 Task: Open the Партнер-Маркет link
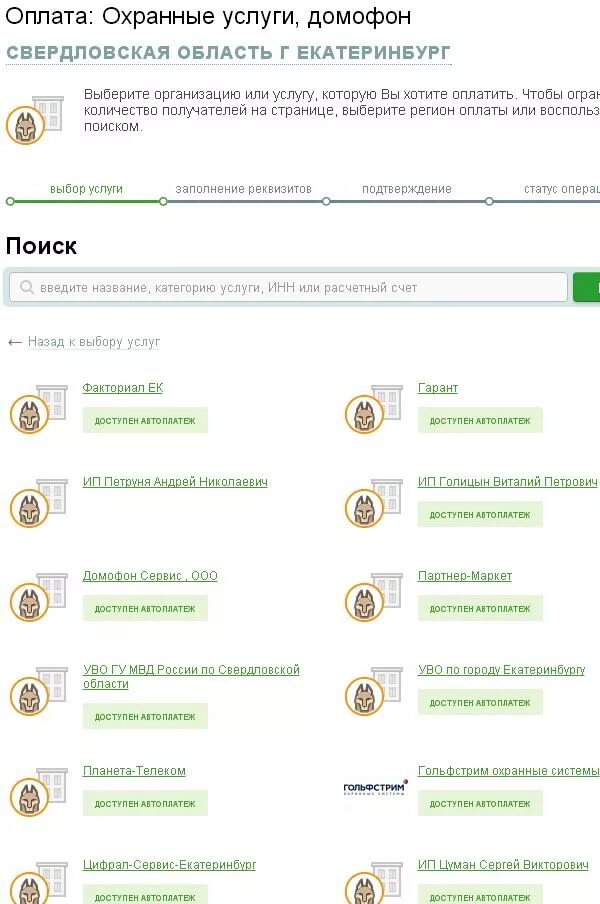point(465,575)
